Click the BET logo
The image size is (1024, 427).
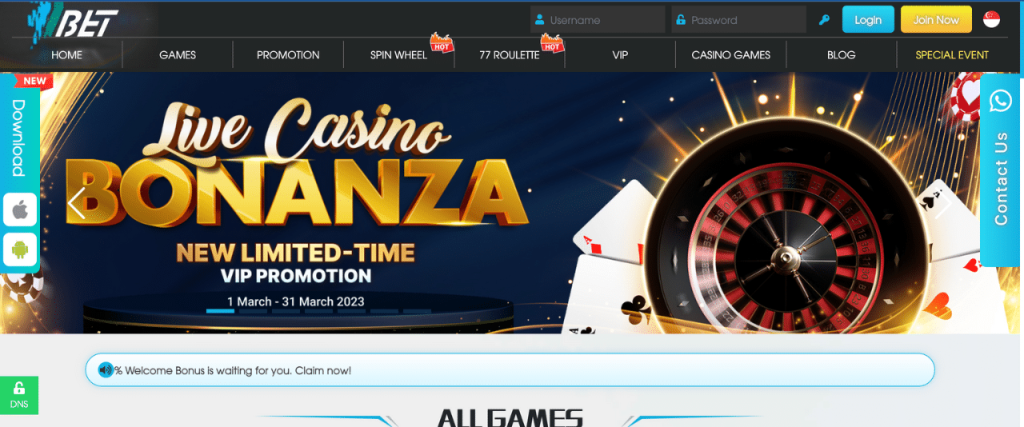[73, 21]
